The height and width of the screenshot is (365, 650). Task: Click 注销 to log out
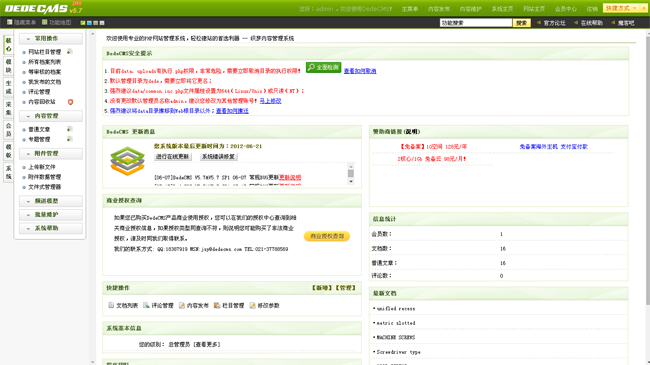point(592,9)
